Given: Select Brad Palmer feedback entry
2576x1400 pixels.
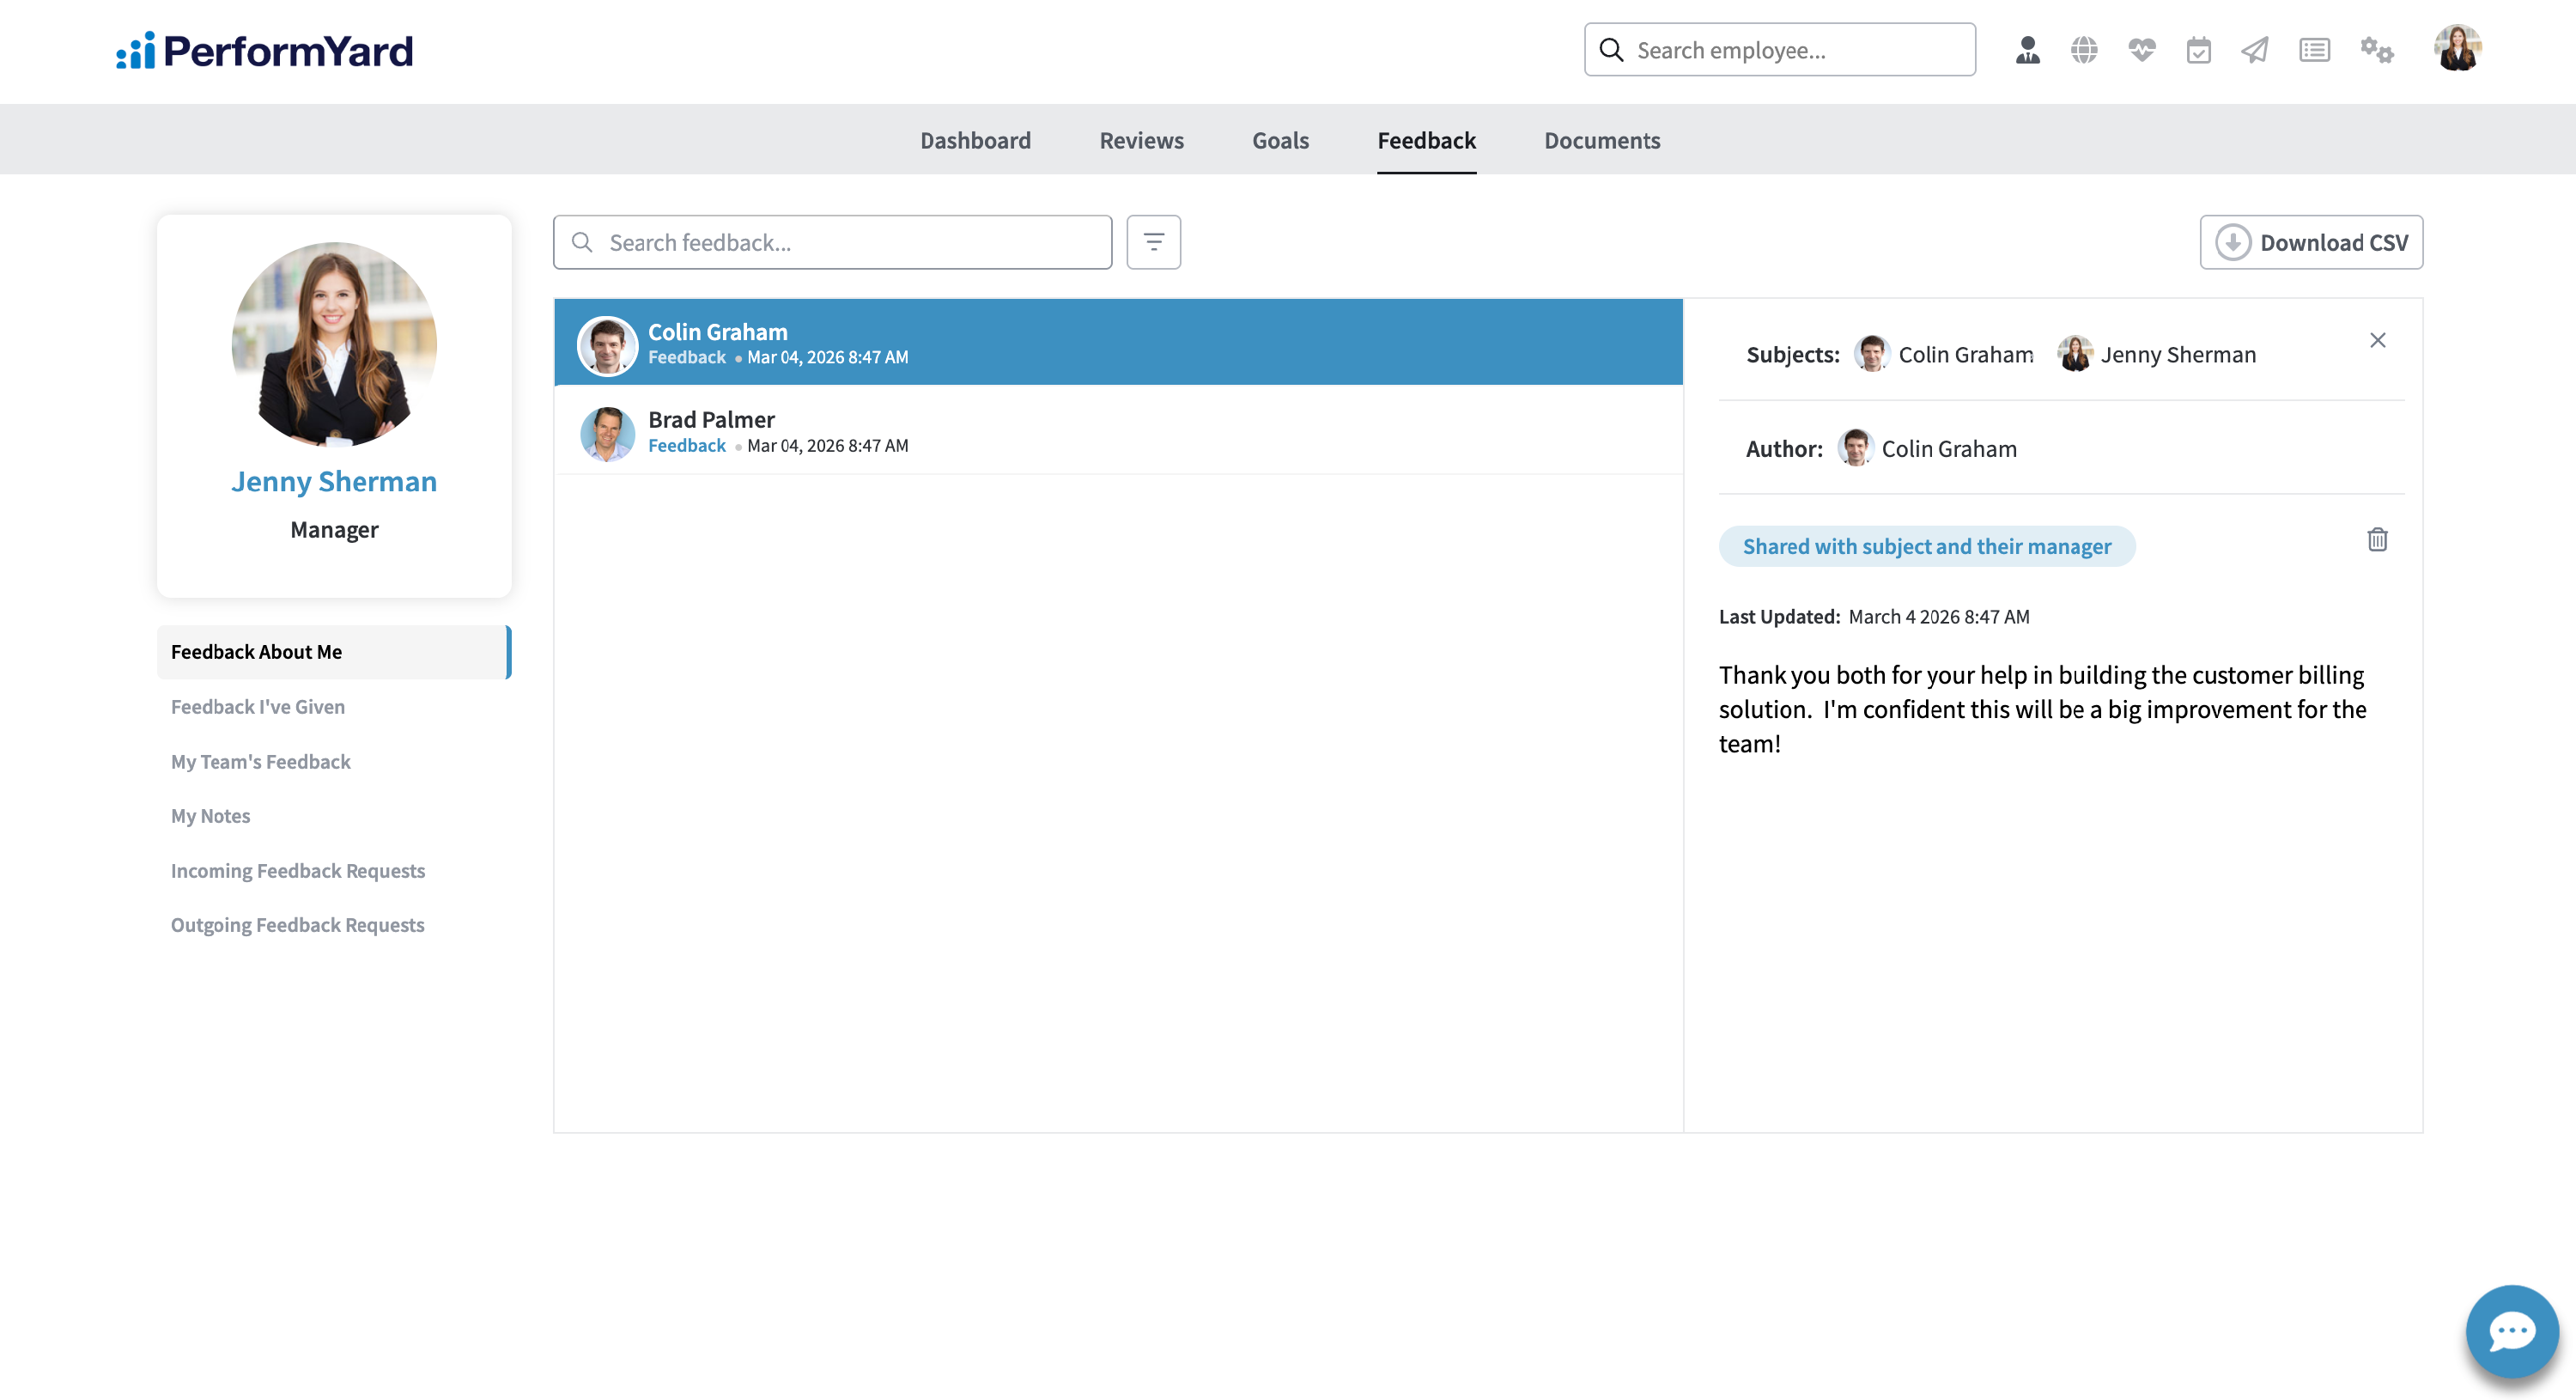Looking at the screenshot, I should pos(1117,432).
